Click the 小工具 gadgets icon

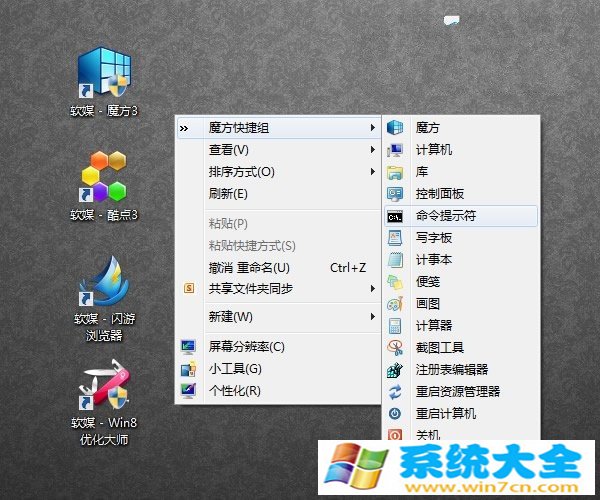click(188, 369)
